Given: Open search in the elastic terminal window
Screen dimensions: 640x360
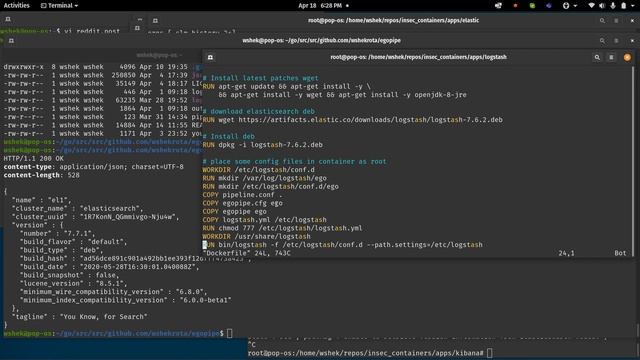Looking at the screenshot, I should [x=602, y=20].
